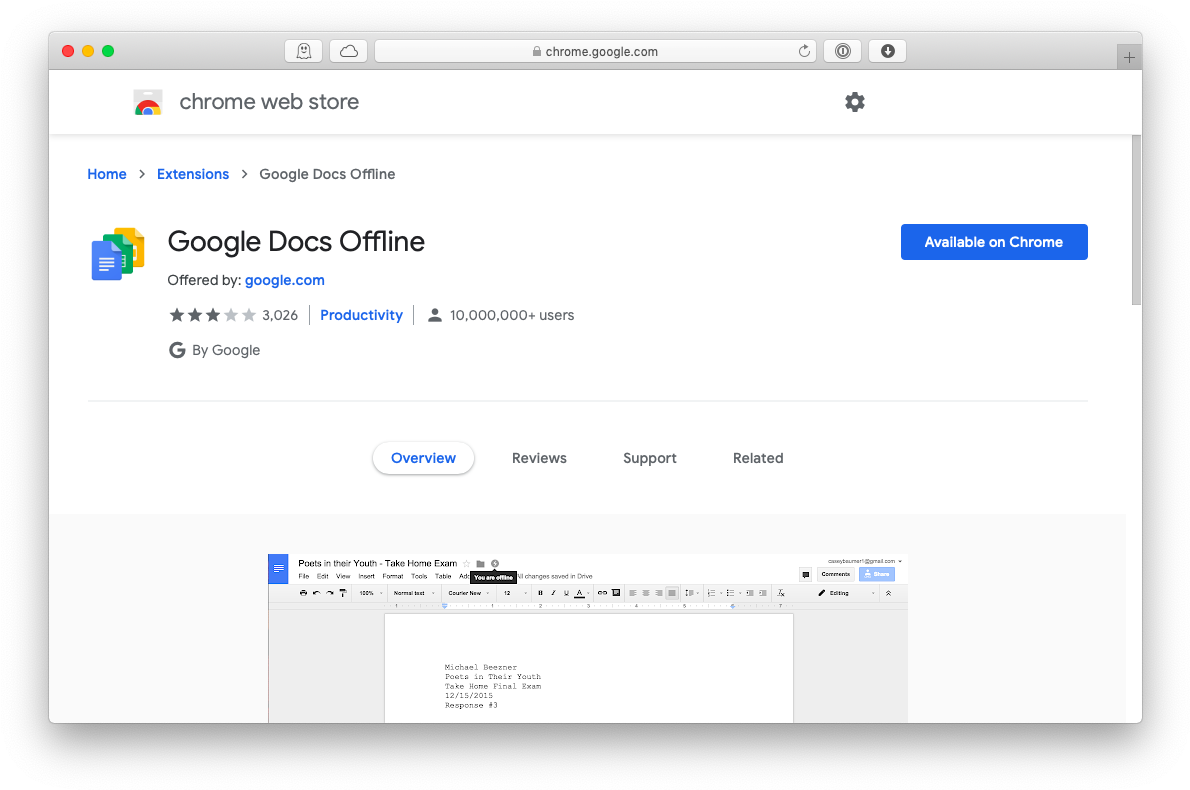Image resolution: width=1190 pixels, height=790 pixels.
Task: Switch to the Support tab
Action: click(650, 458)
